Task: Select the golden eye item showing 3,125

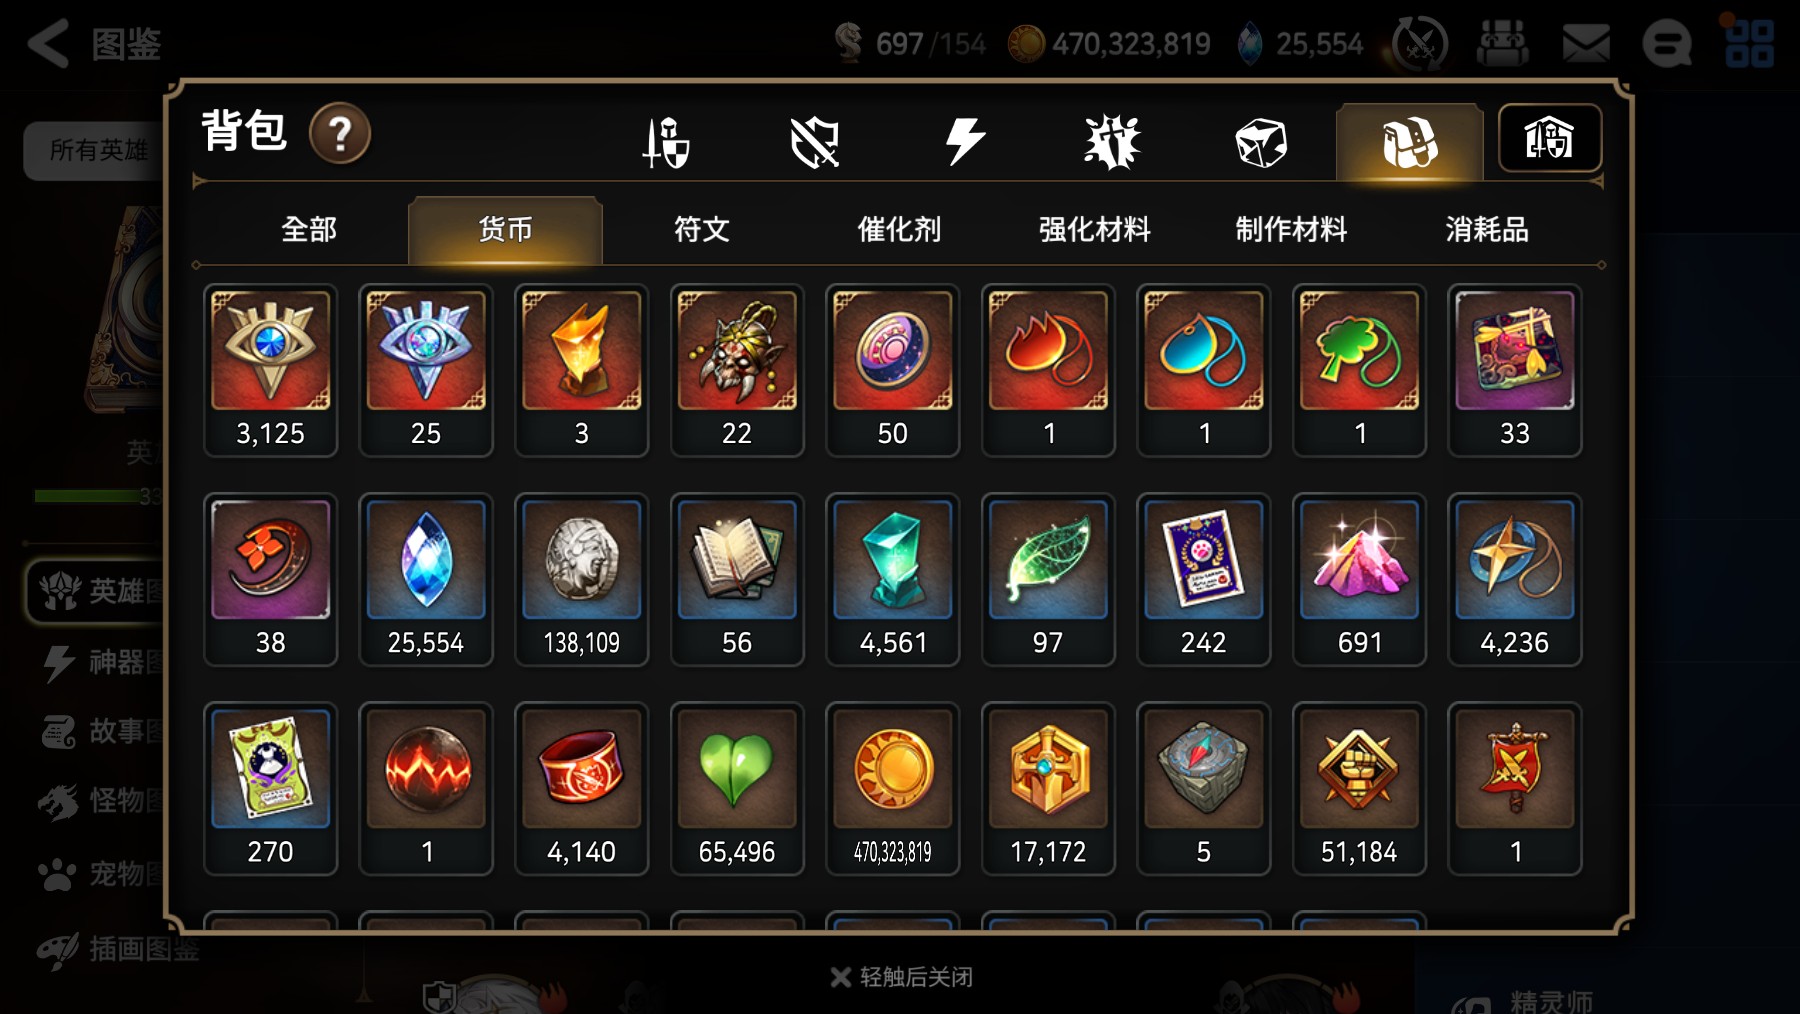Action: pyautogui.click(x=270, y=370)
